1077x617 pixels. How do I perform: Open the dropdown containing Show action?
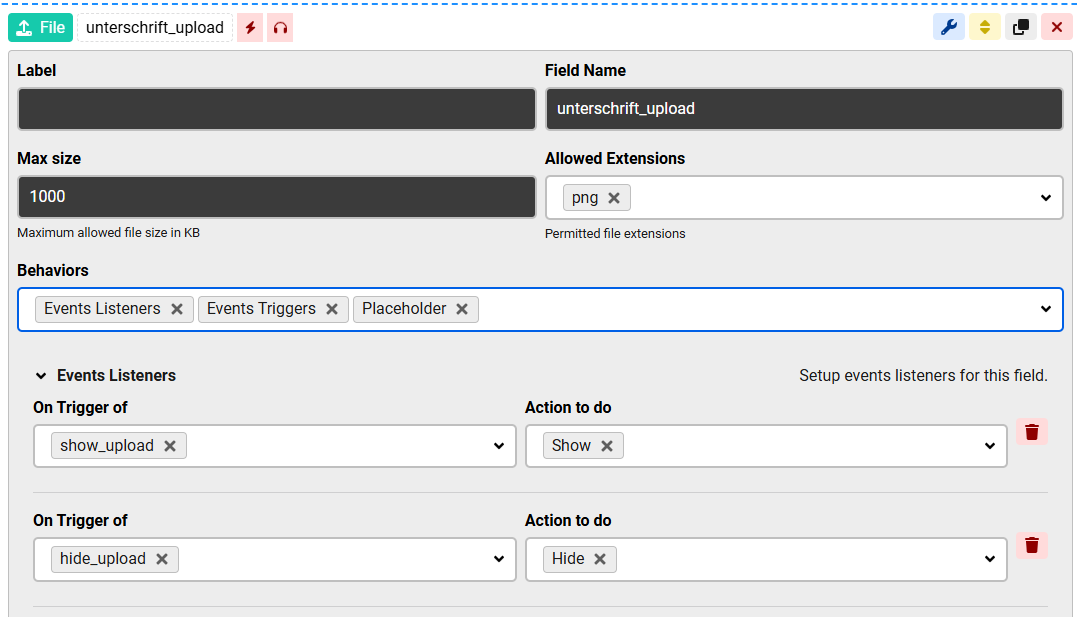click(990, 446)
